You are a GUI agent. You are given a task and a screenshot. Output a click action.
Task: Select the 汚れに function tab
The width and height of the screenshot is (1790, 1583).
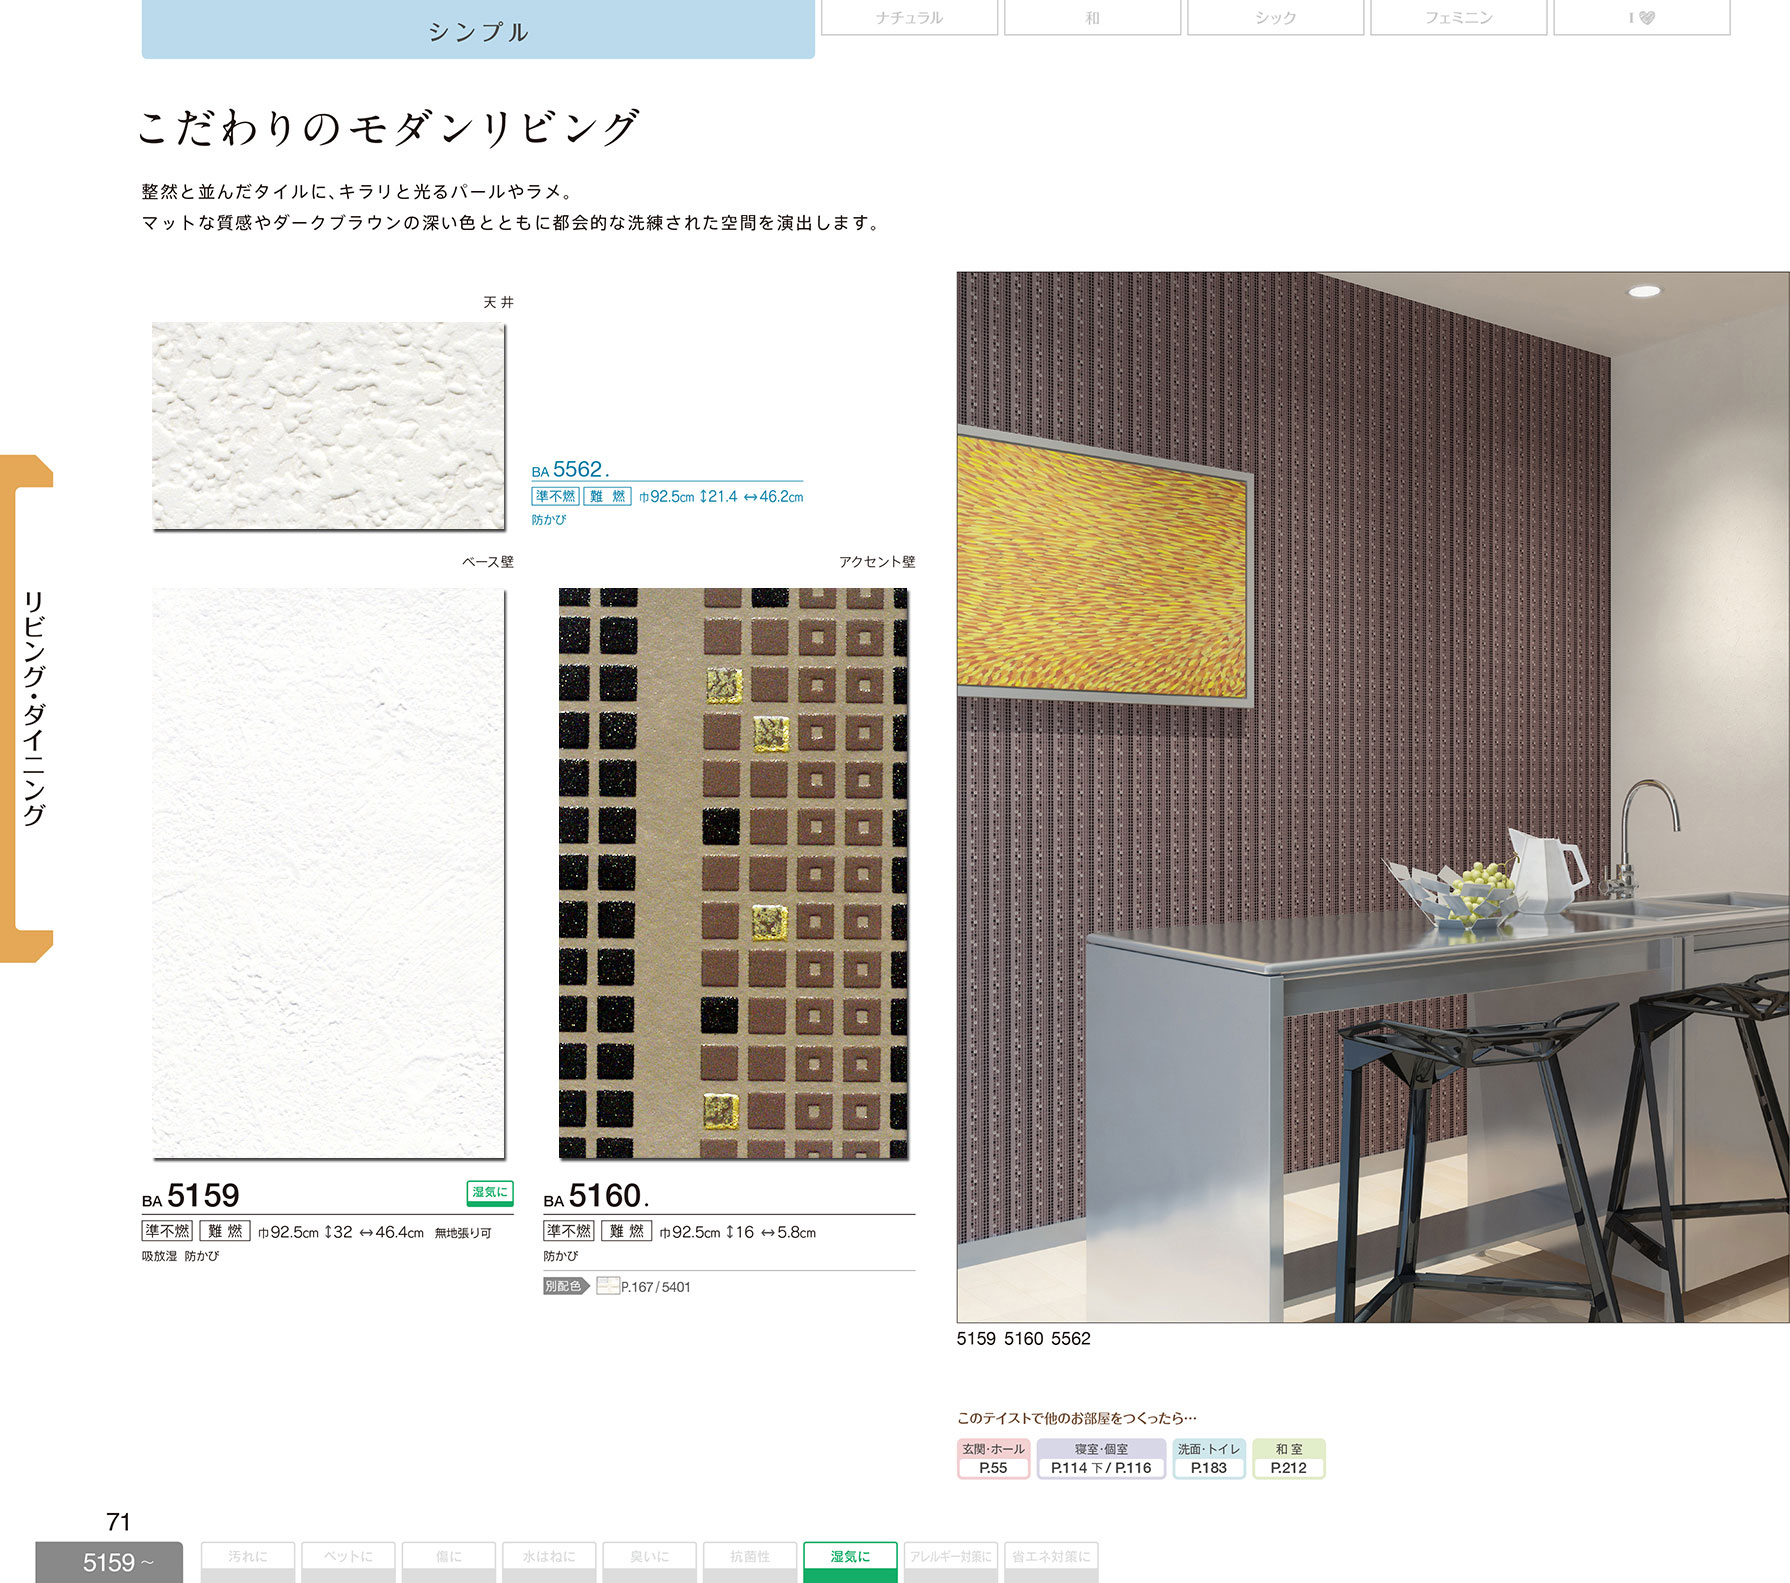pyautogui.click(x=248, y=1559)
